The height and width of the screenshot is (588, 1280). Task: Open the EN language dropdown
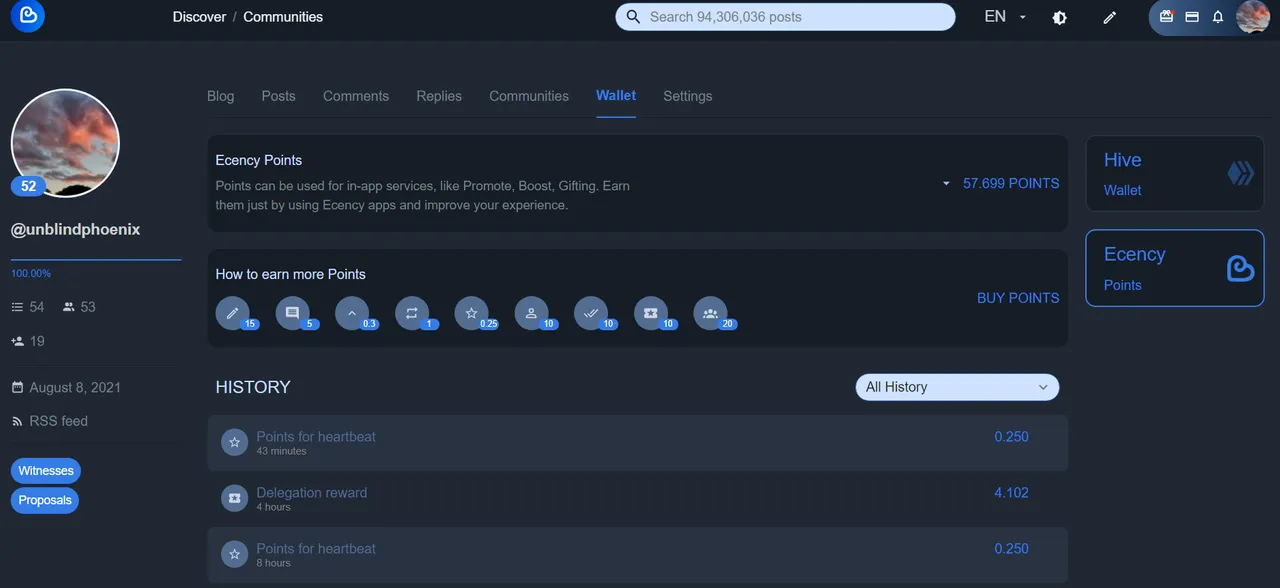[1005, 17]
